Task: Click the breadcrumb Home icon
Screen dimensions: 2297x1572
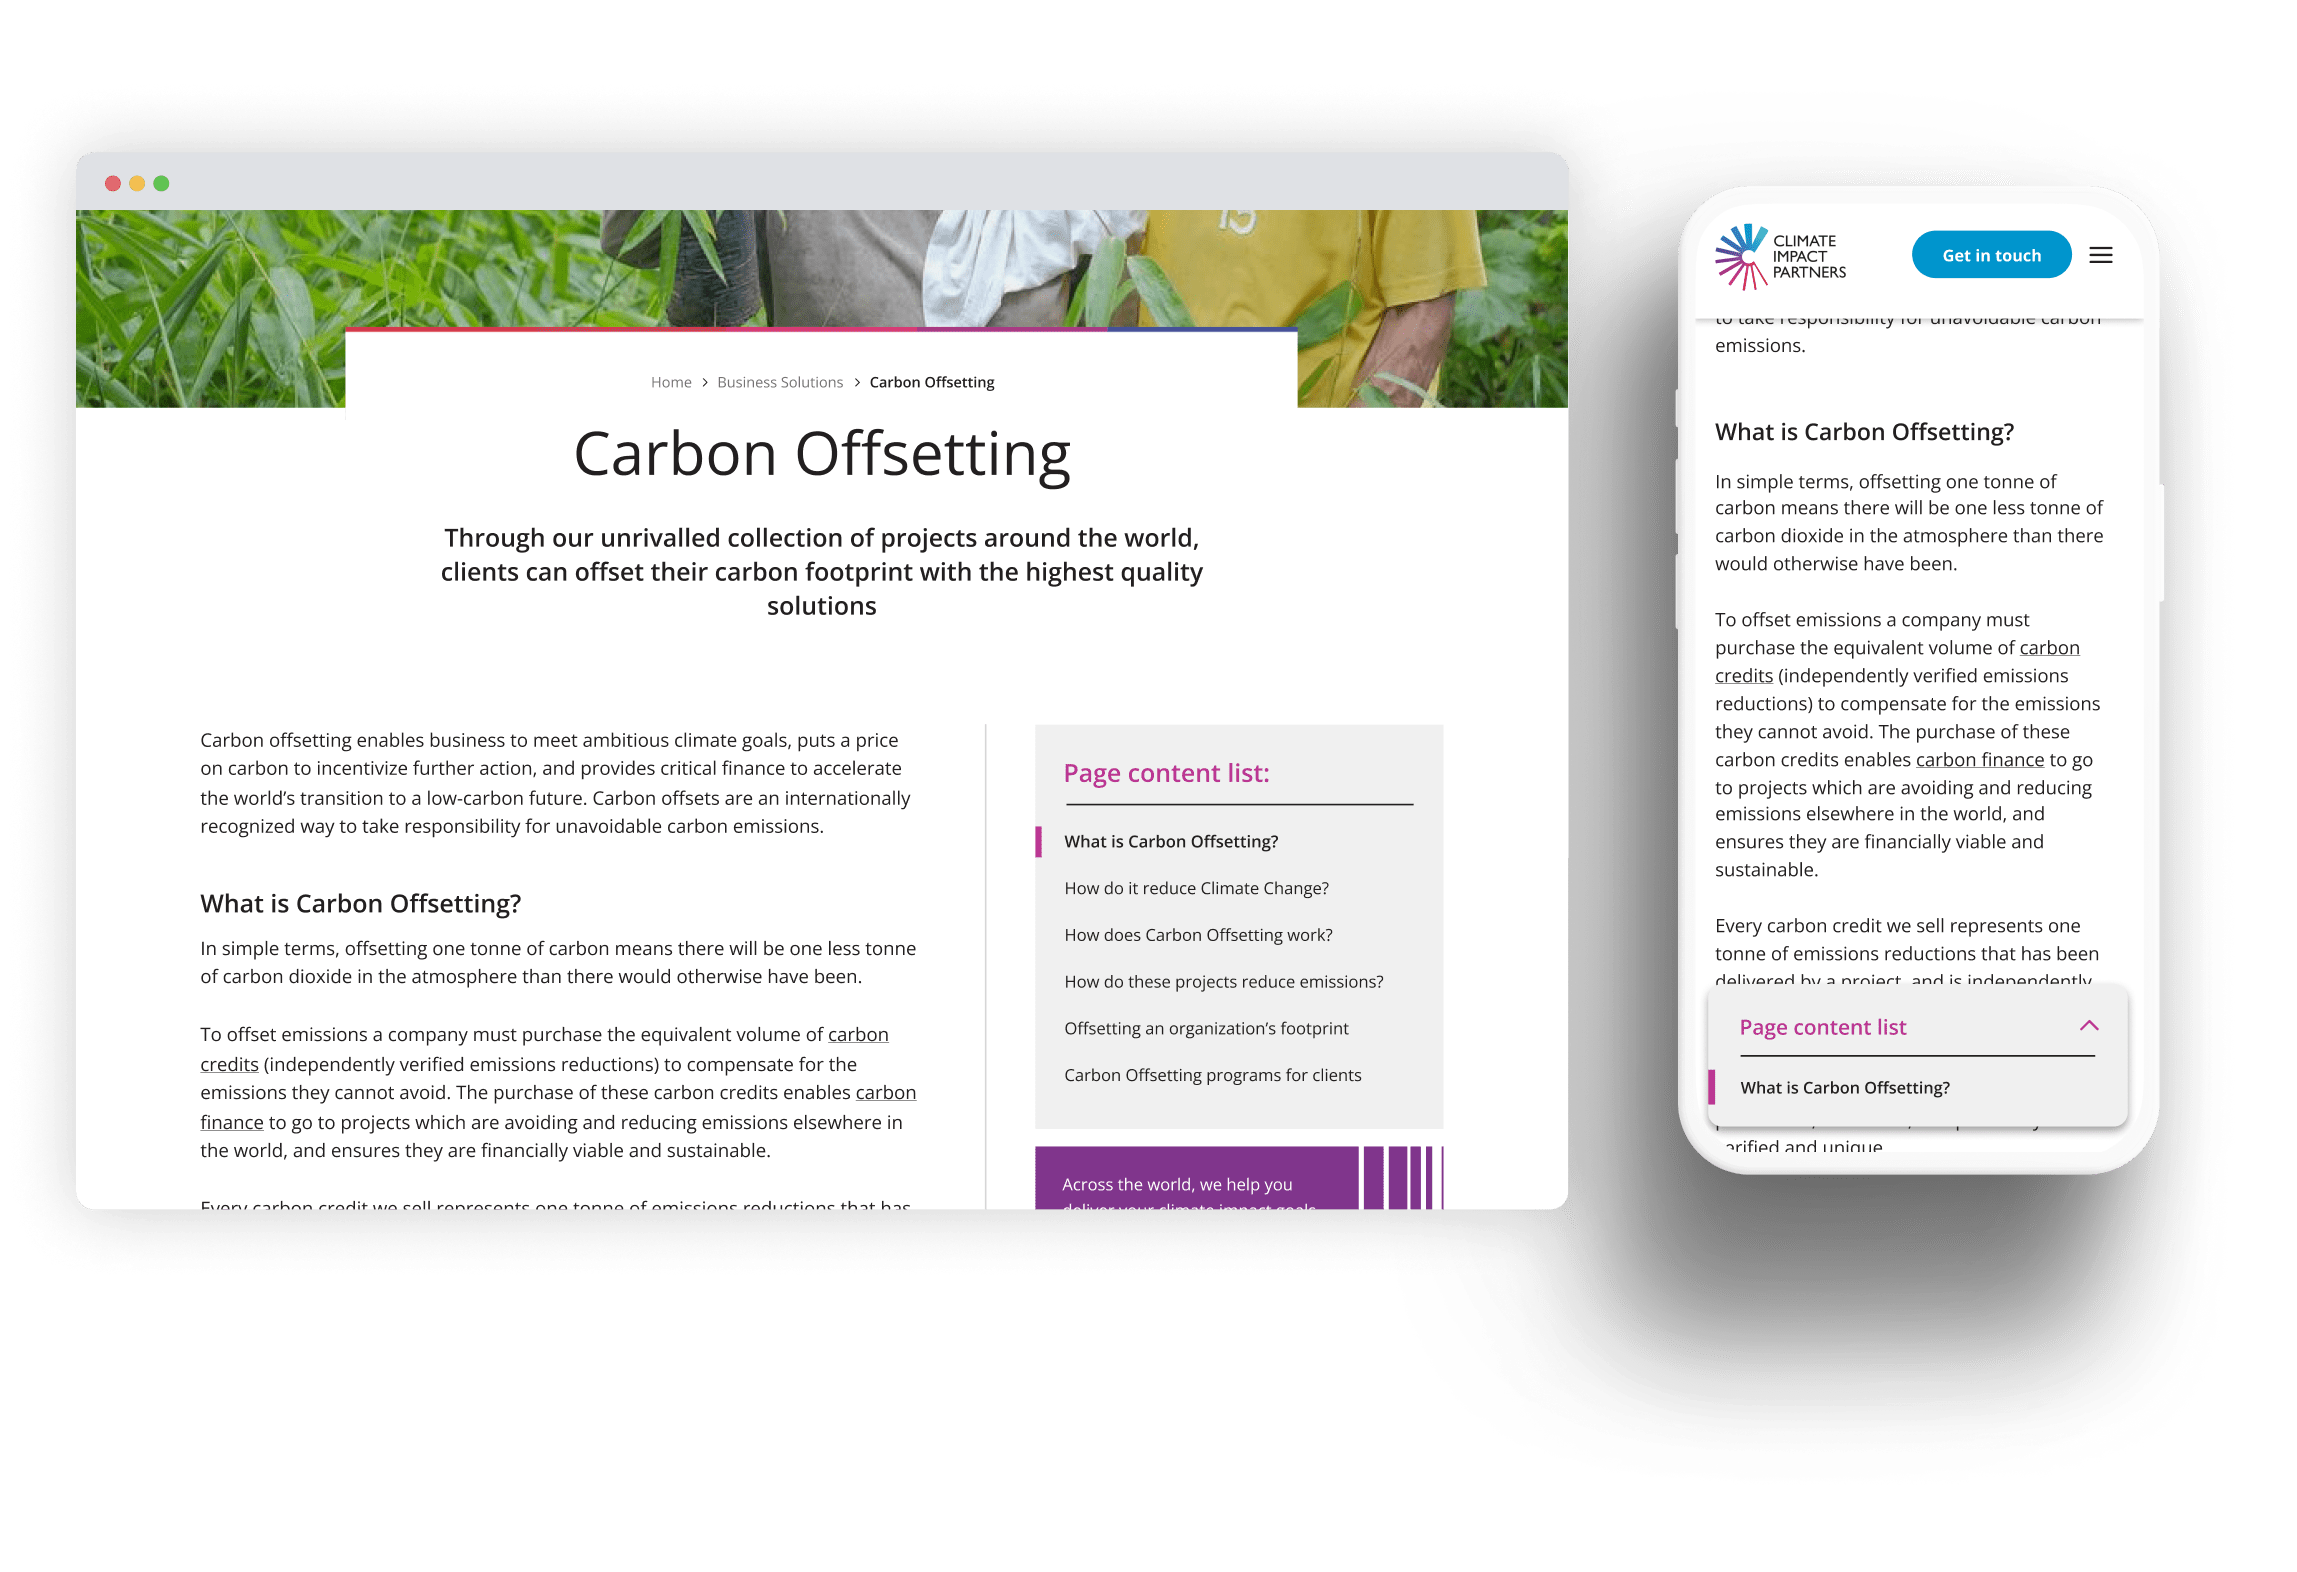Action: point(669,380)
